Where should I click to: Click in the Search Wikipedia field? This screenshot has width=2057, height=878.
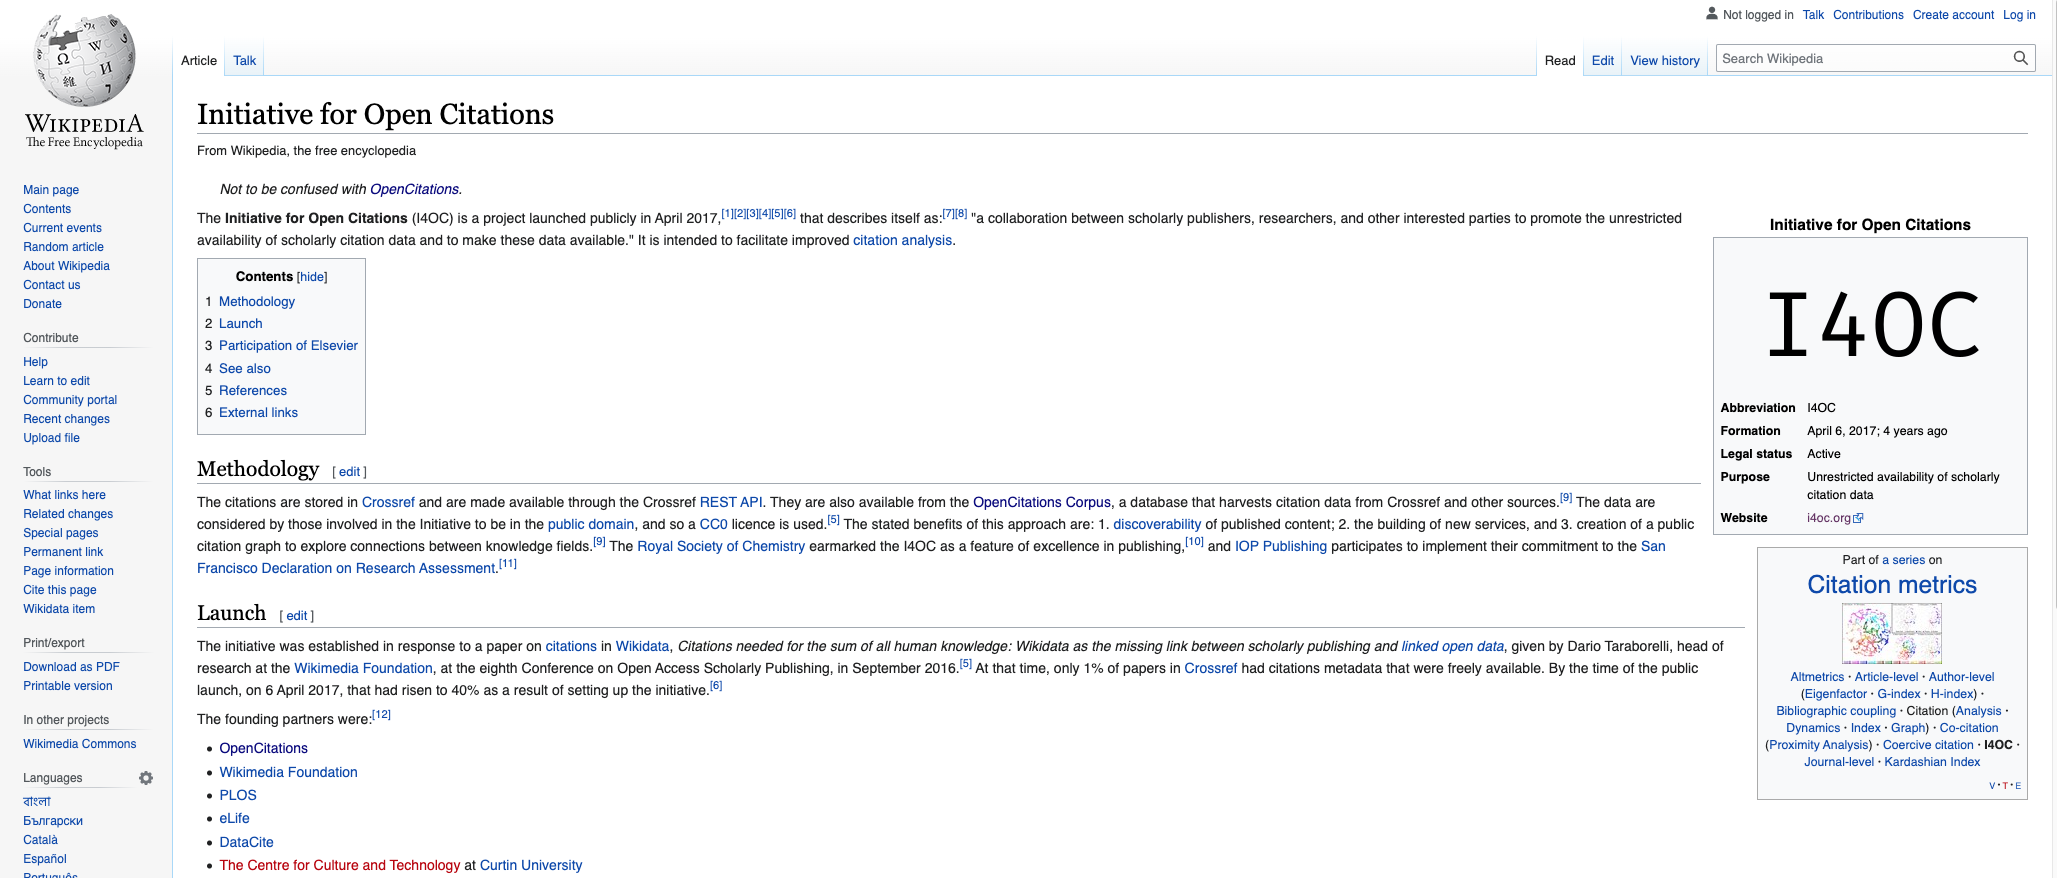point(1860,59)
